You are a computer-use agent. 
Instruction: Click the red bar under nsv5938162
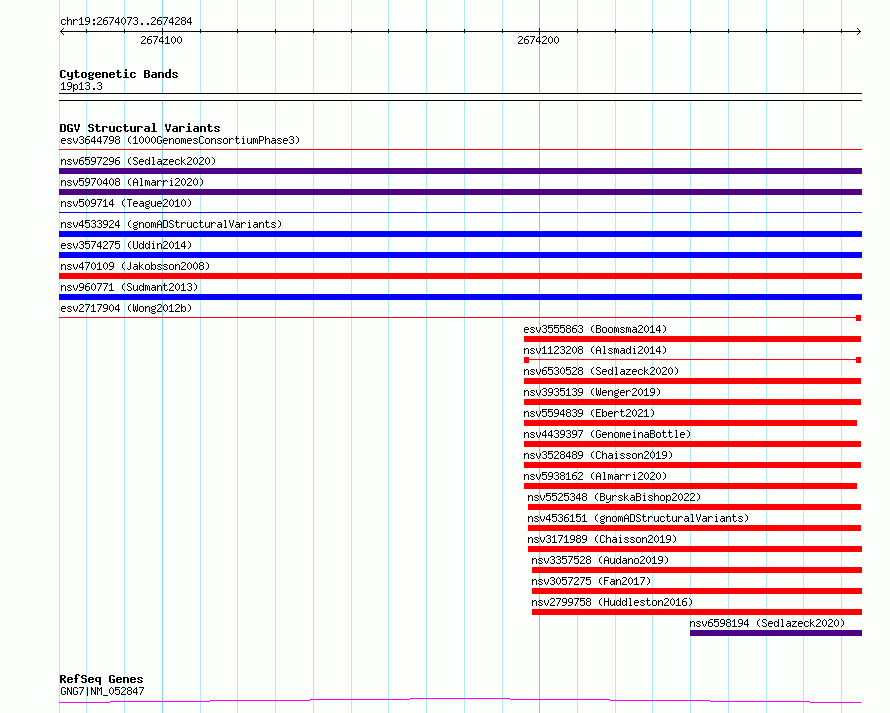[690, 486]
